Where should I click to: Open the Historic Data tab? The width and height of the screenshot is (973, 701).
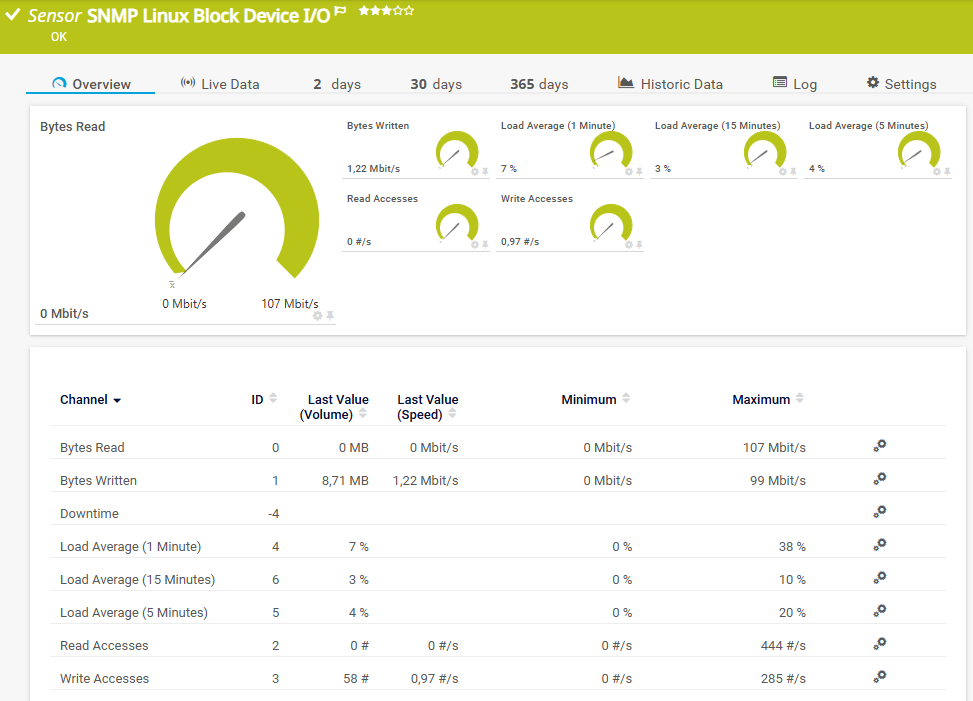(x=670, y=84)
